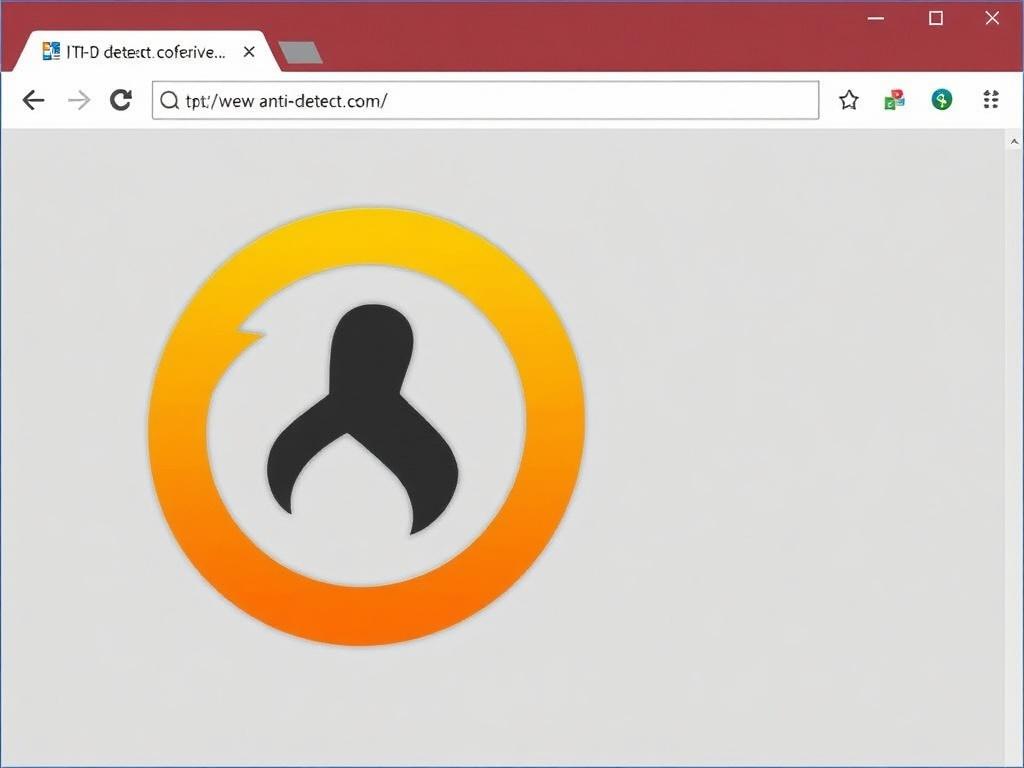Image resolution: width=1024 pixels, height=768 pixels.
Task: Close the detect.coferive tab
Action: coord(249,52)
